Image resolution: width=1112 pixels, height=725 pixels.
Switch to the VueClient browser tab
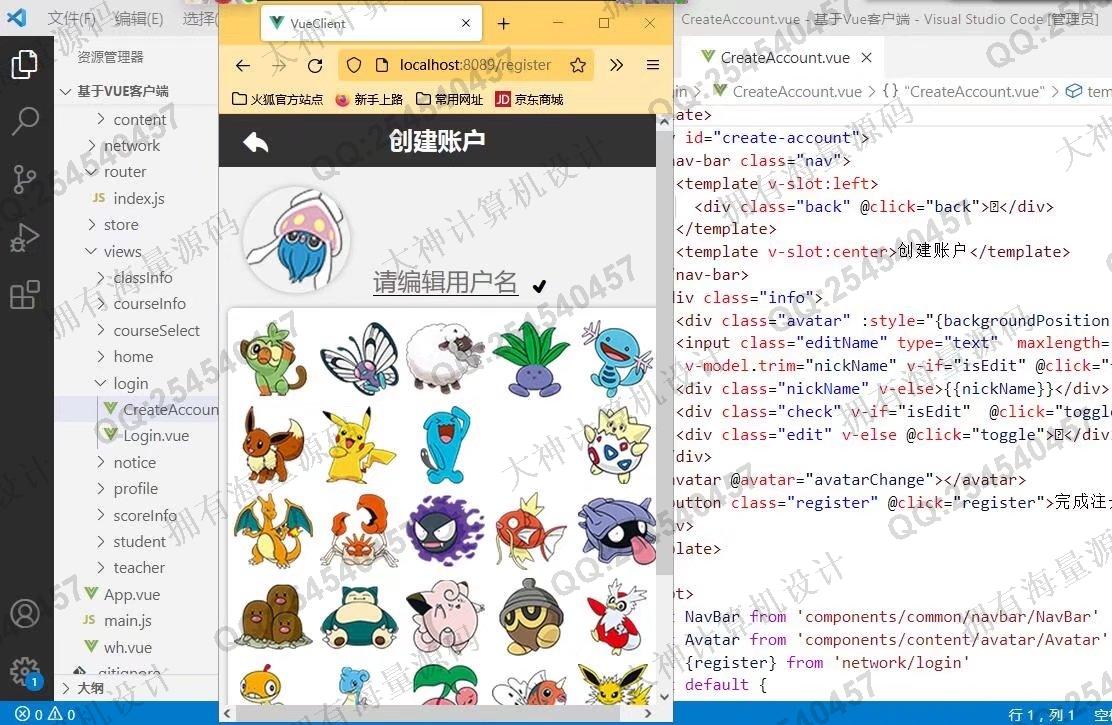tap(371, 23)
